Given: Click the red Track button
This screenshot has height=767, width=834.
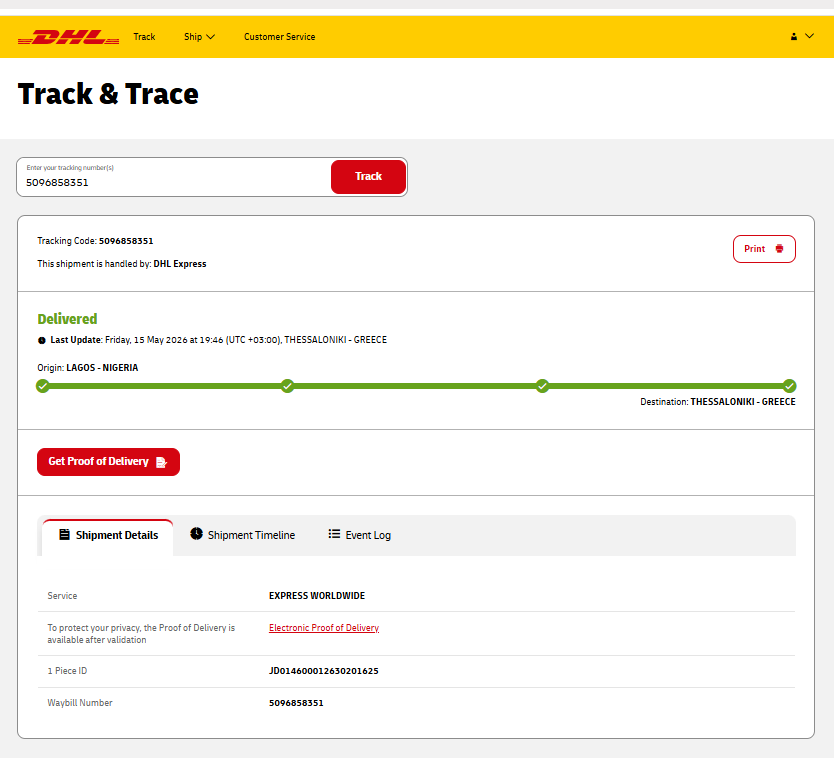Looking at the screenshot, I should pyautogui.click(x=368, y=177).
